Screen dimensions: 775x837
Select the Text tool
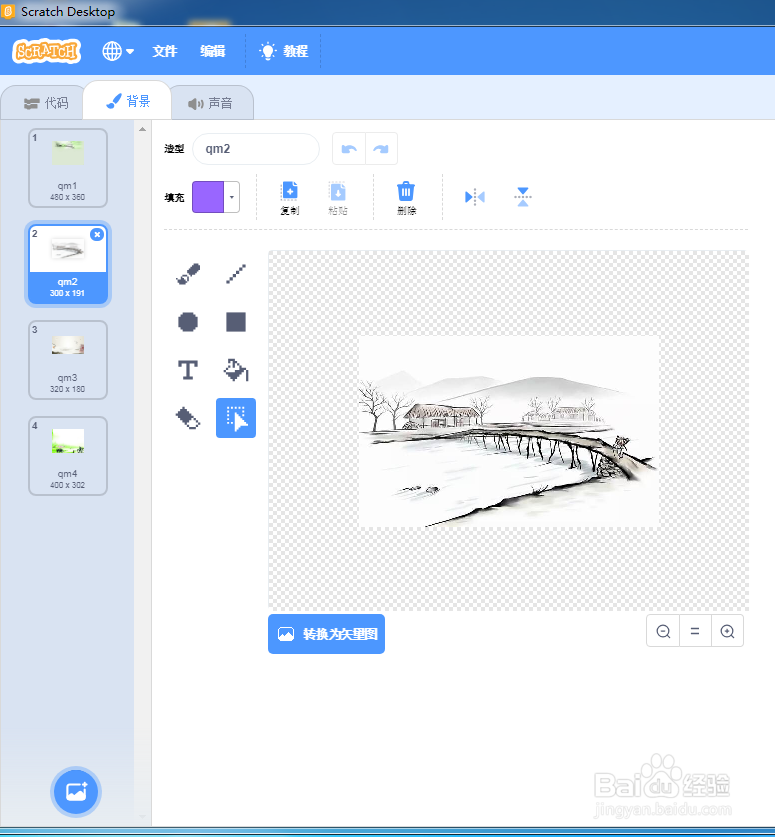[x=188, y=370]
